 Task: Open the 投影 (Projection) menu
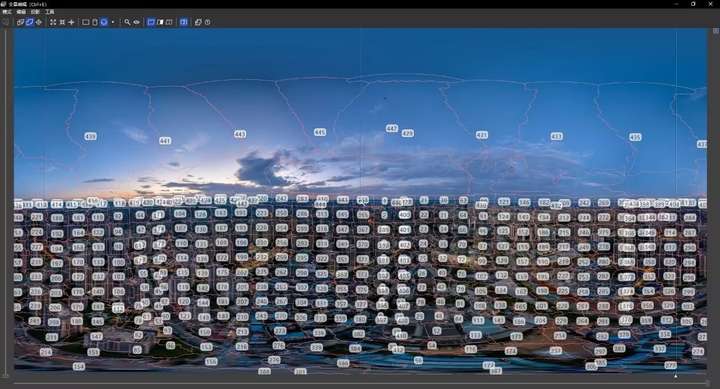[35, 11]
